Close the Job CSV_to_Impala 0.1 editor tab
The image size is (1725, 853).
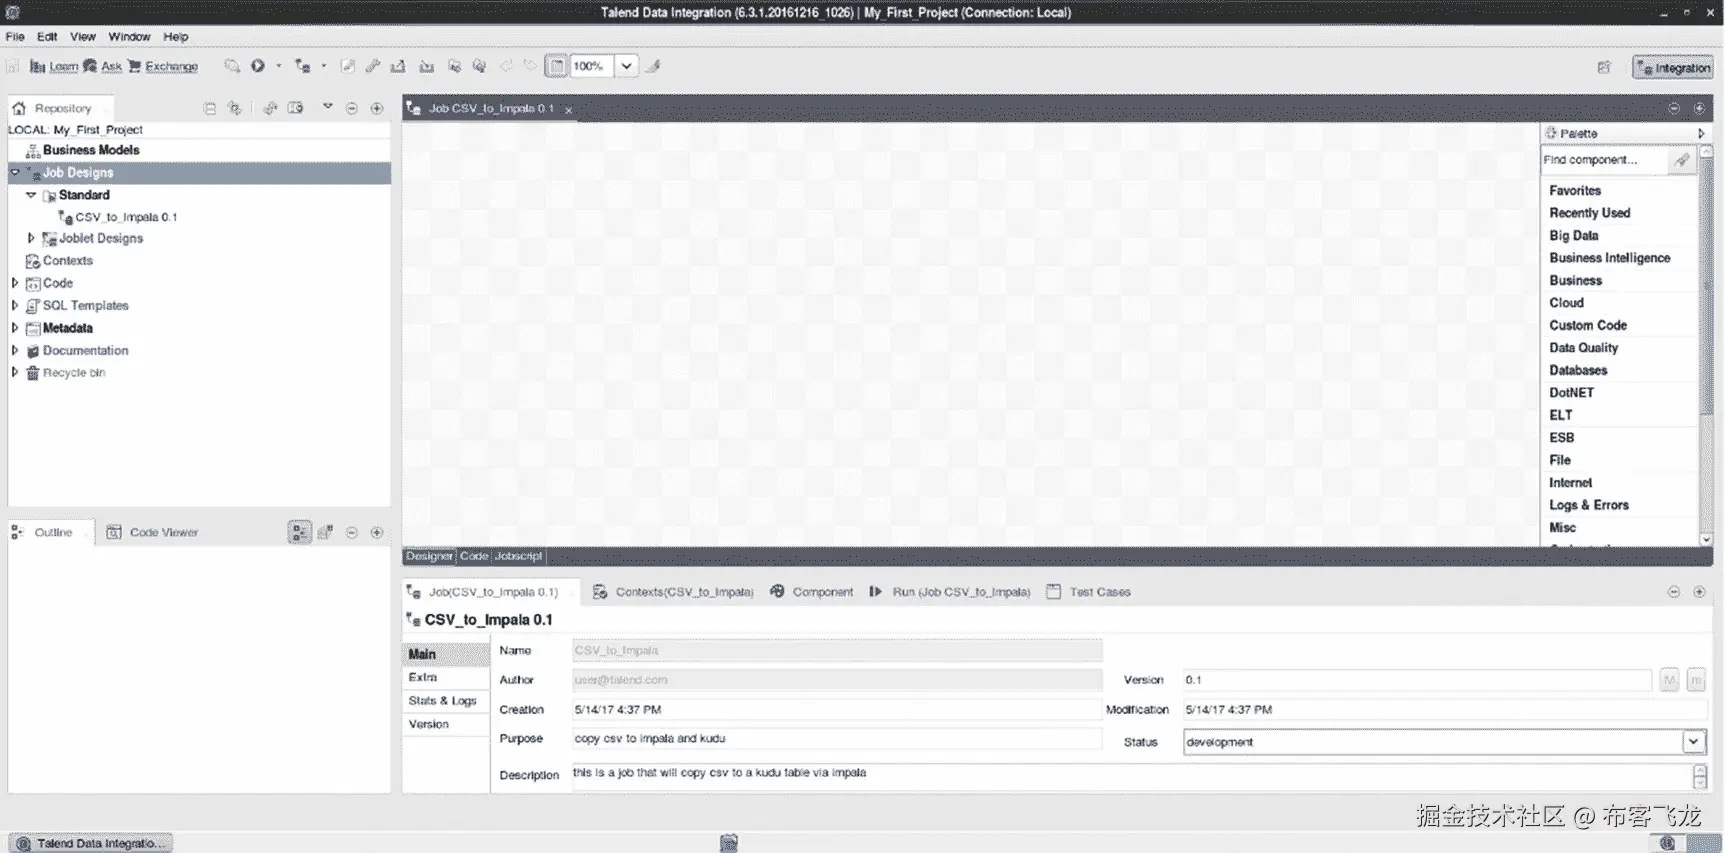click(568, 110)
